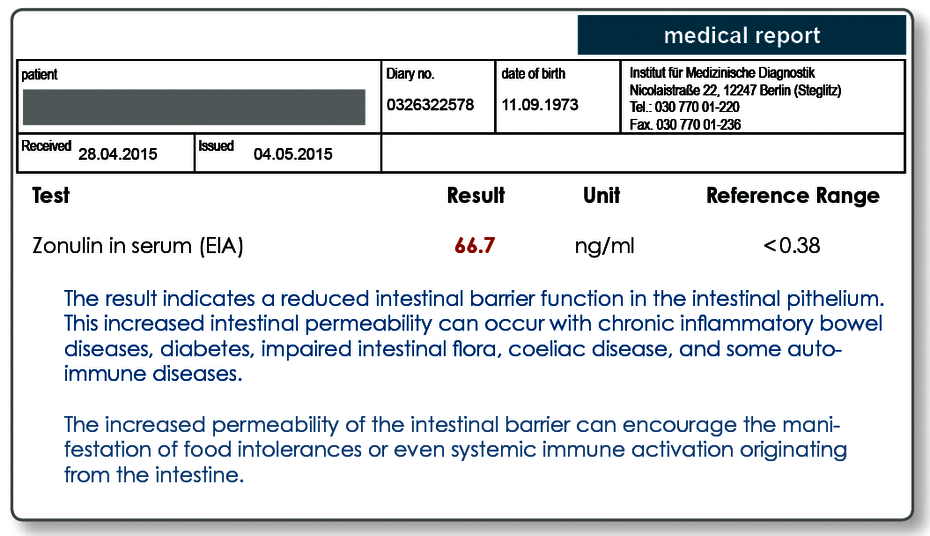Select the Nicolaistraße 22 address line
Screen dimensions: 930x536
tap(735, 90)
